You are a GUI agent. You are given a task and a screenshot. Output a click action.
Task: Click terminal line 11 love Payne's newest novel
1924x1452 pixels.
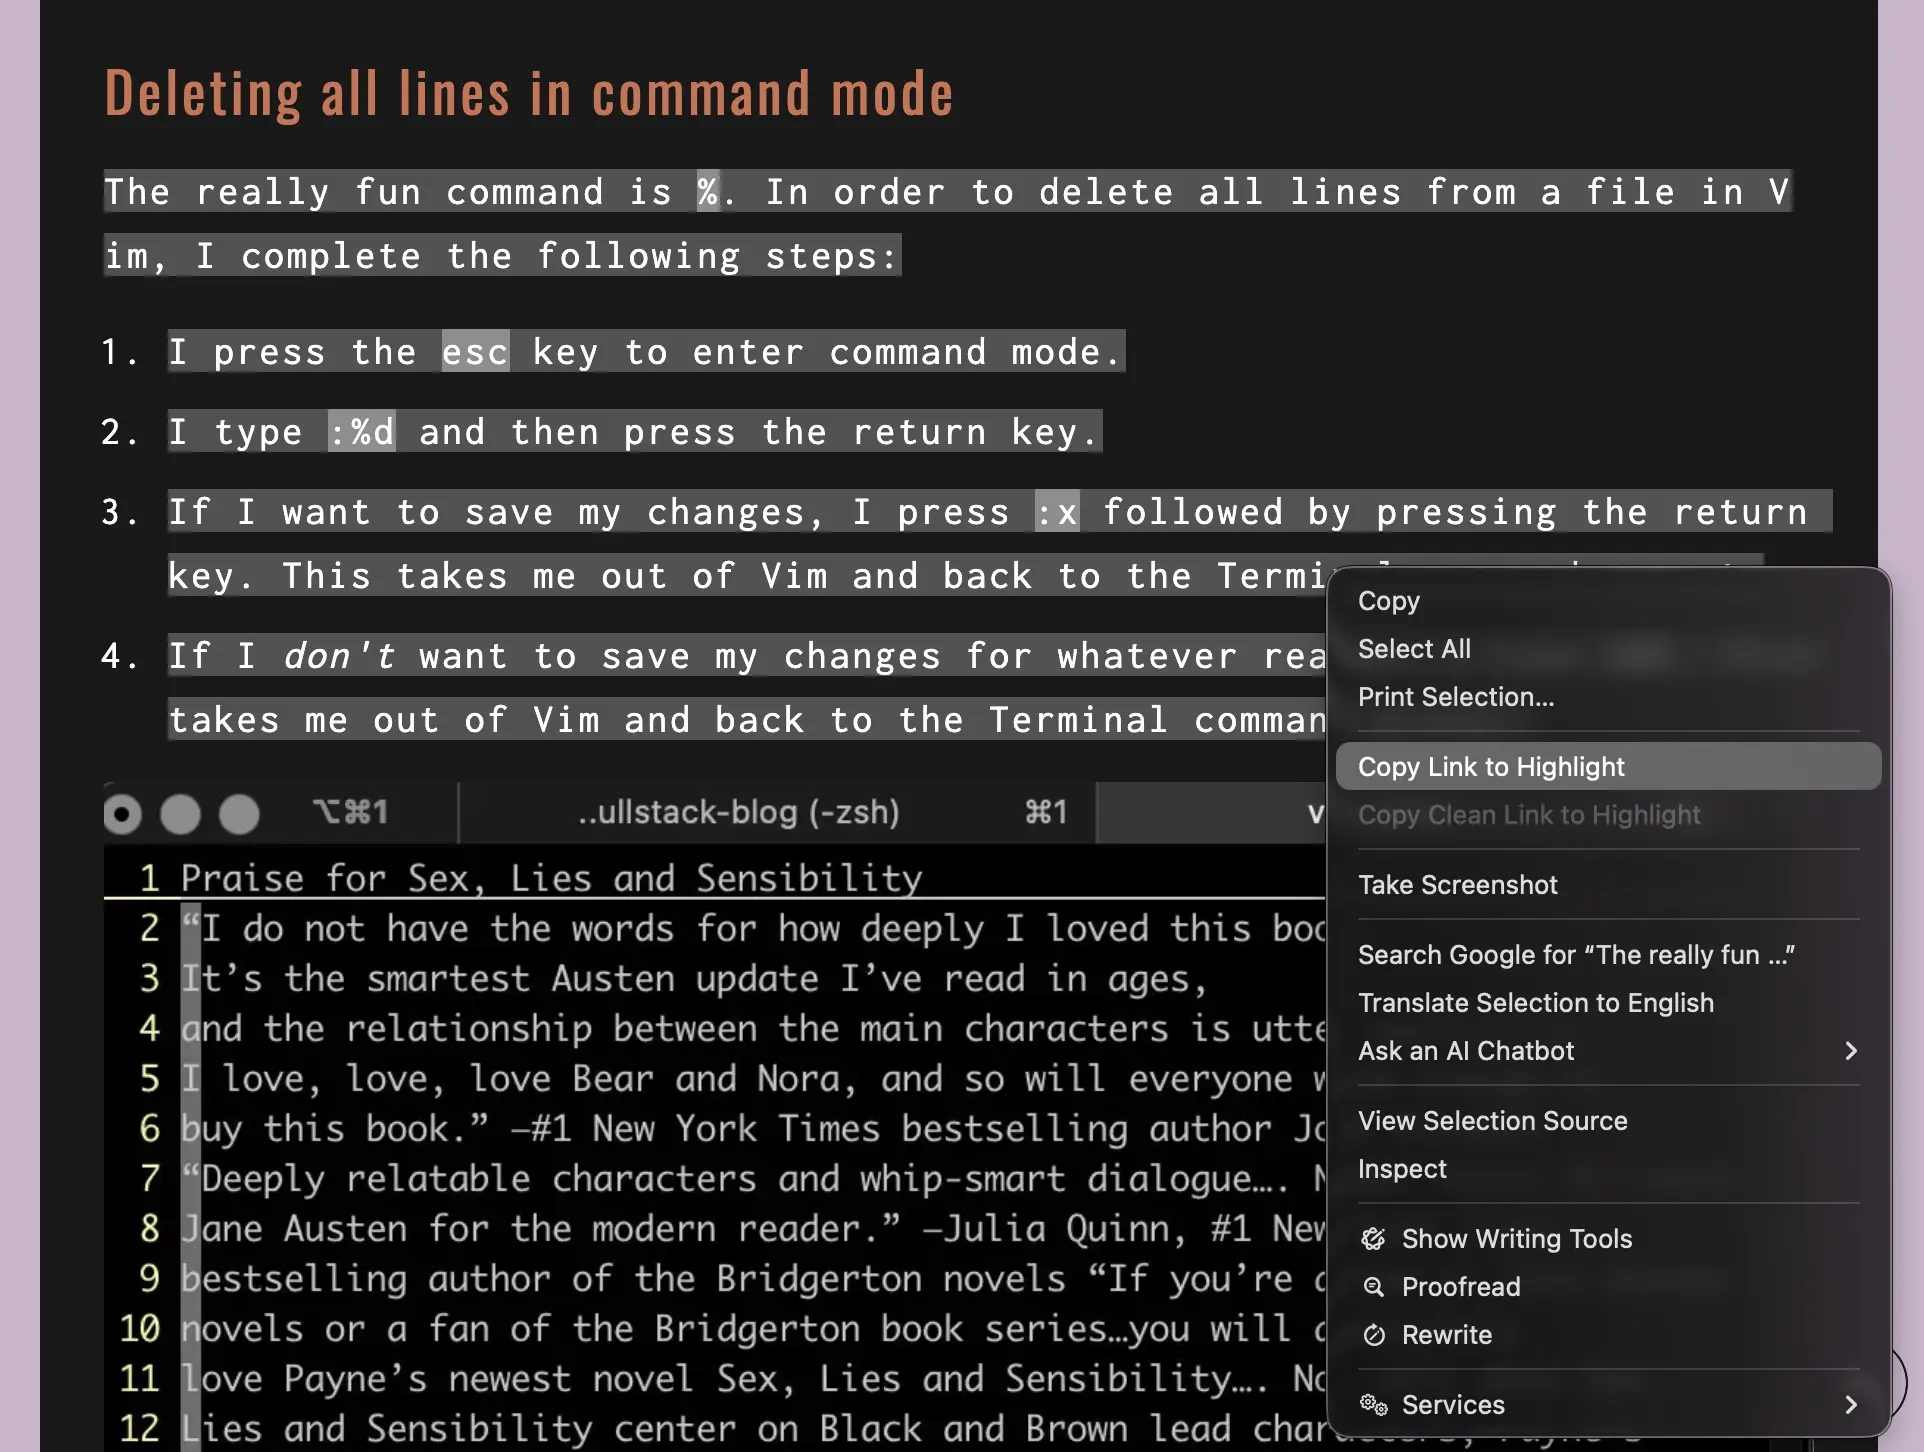point(753,1378)
